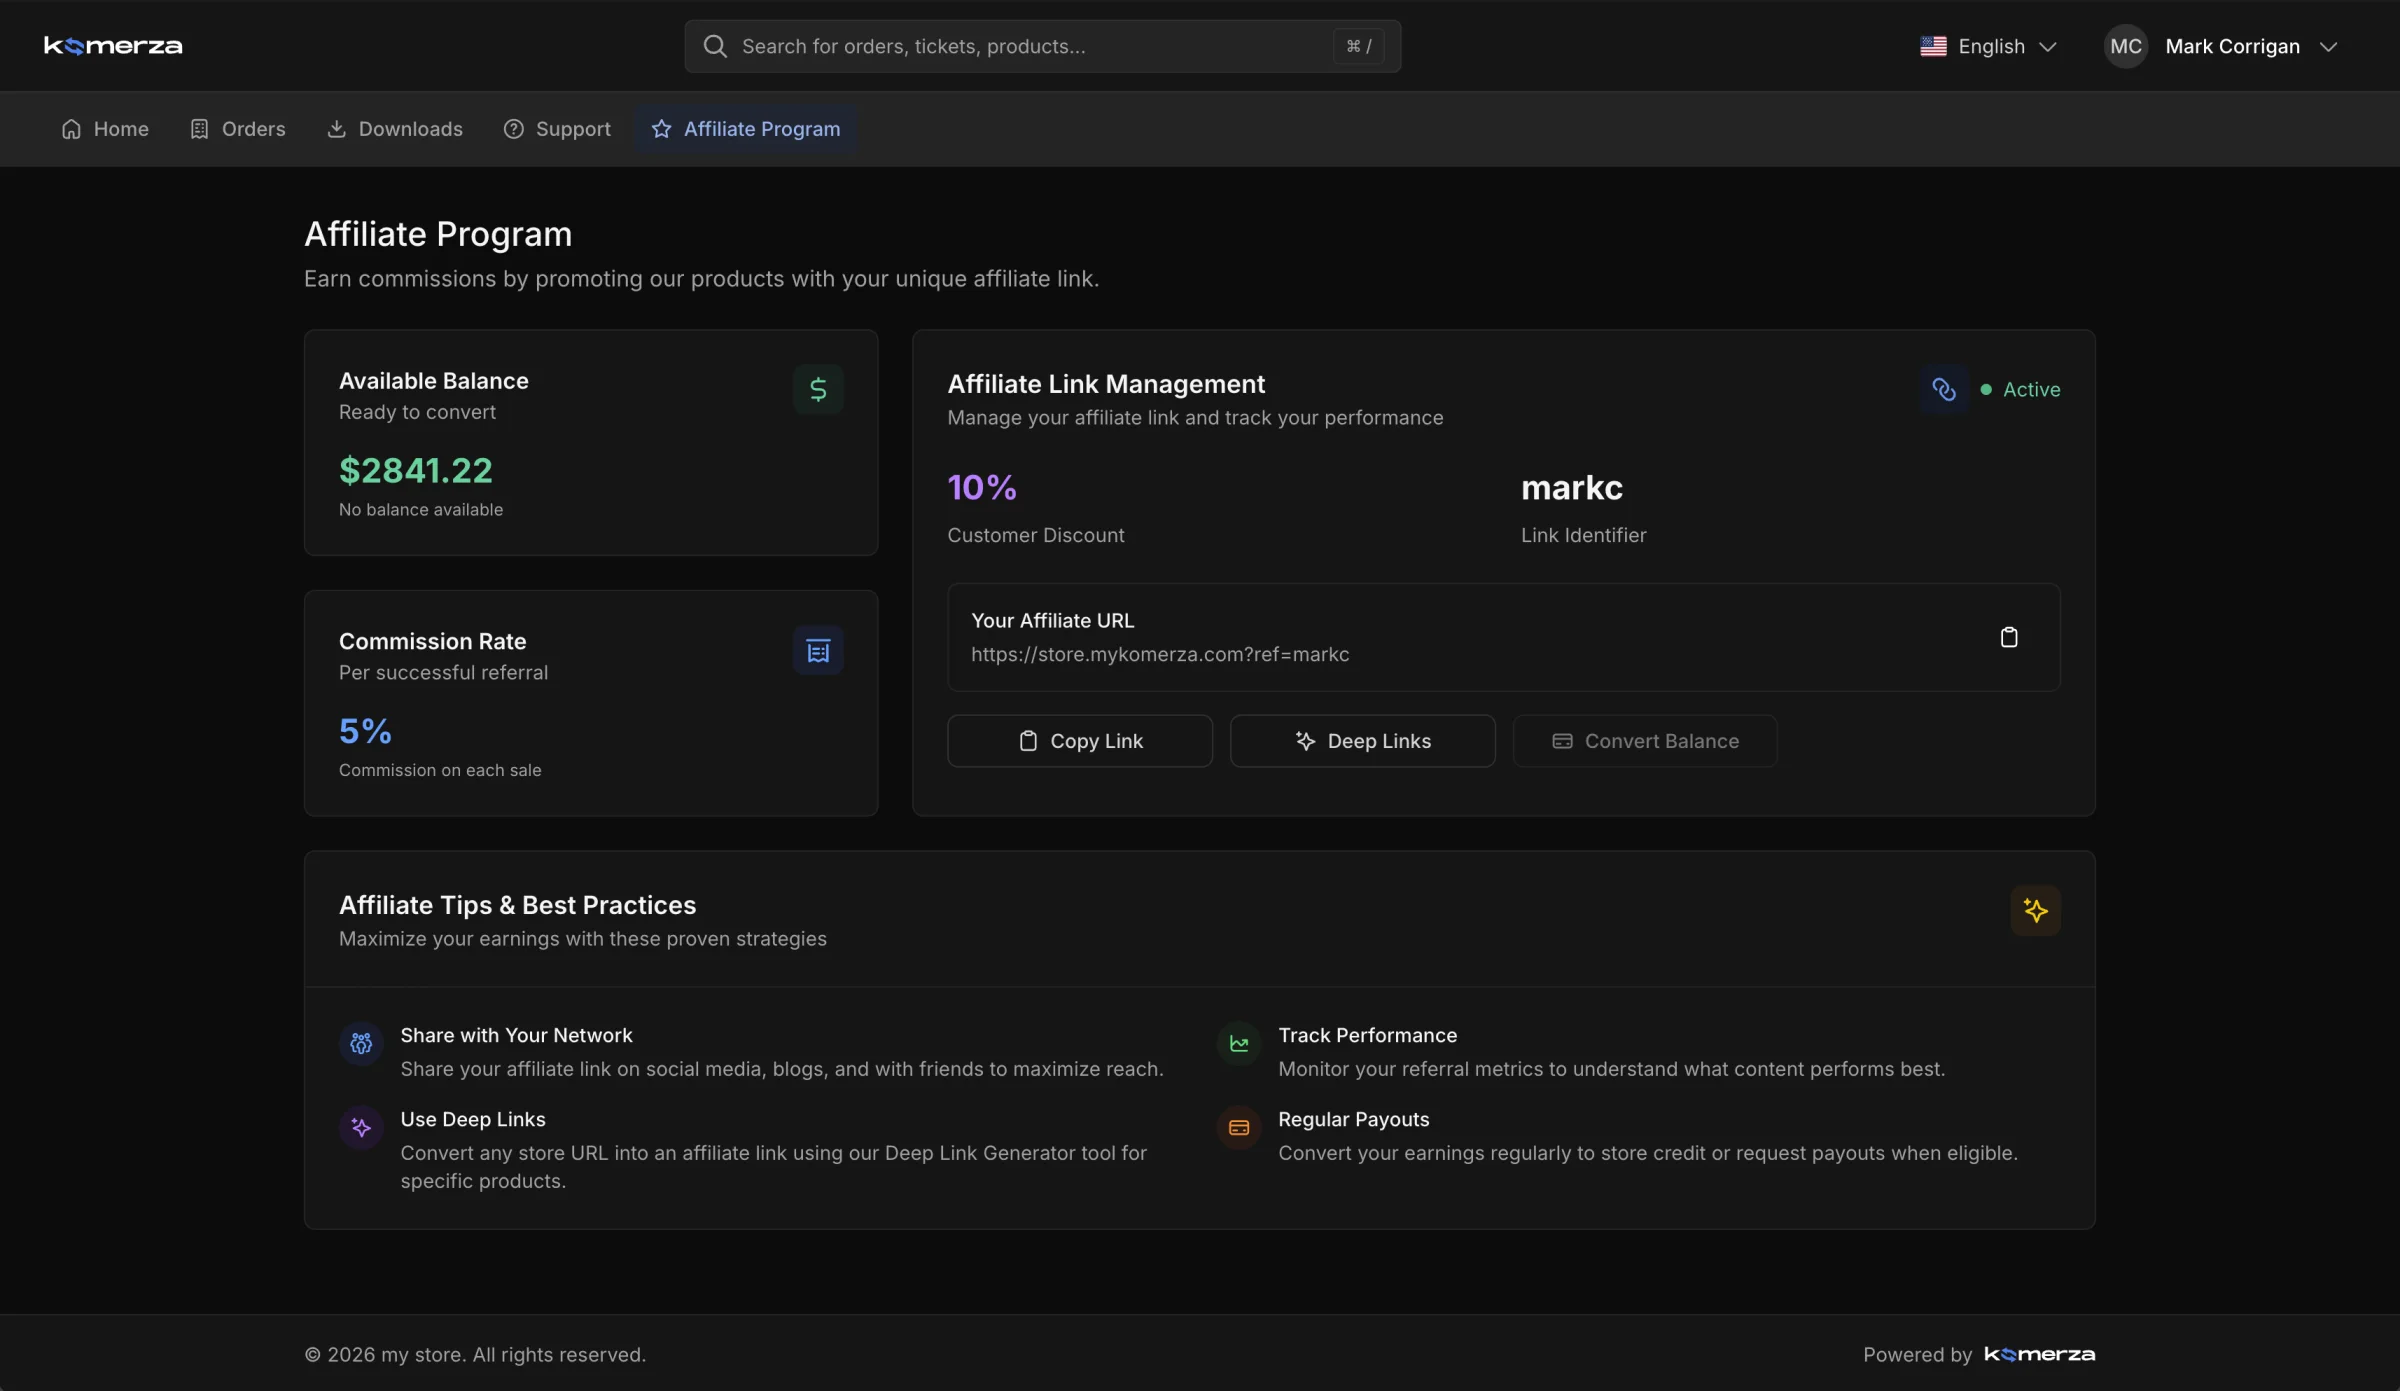Viewport: 2400px width, 1391px height.
Task: Click the Track Performance chart icon
Action: tap(1238, 1043)
